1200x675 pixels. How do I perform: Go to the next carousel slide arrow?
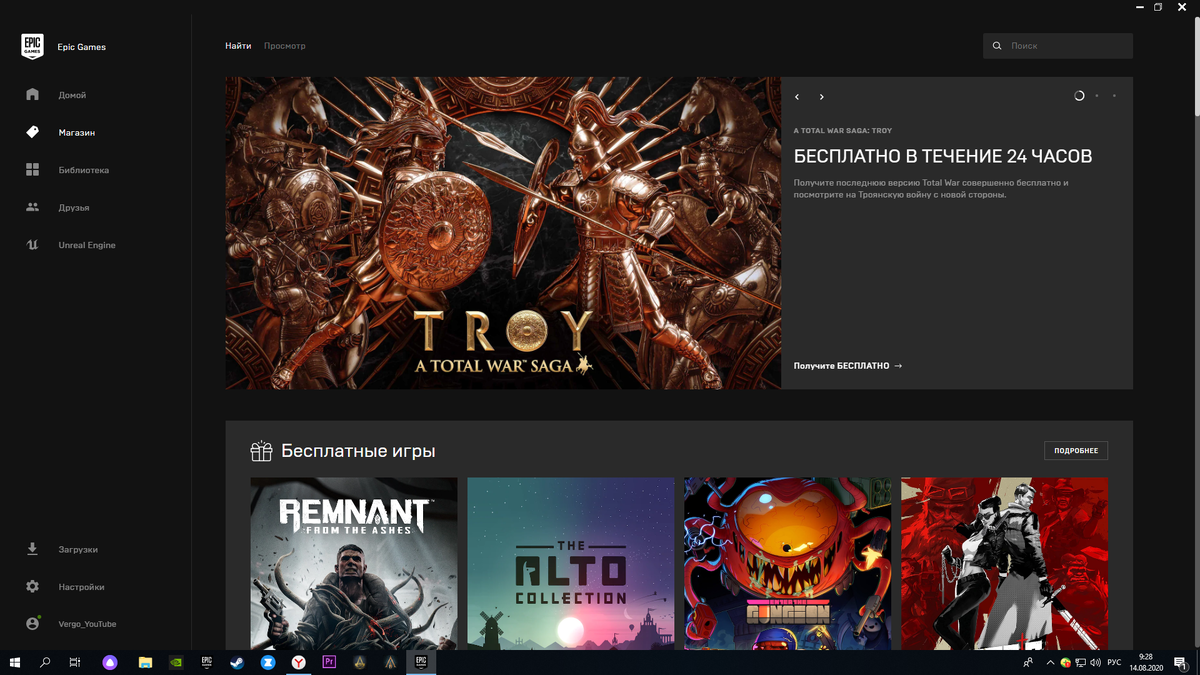point(822,97)
